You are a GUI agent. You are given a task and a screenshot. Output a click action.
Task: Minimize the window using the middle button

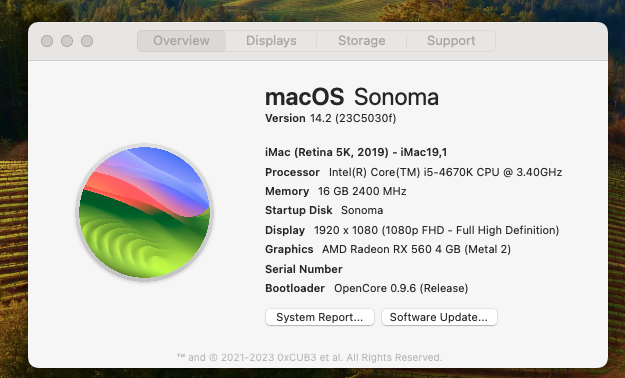67,41
